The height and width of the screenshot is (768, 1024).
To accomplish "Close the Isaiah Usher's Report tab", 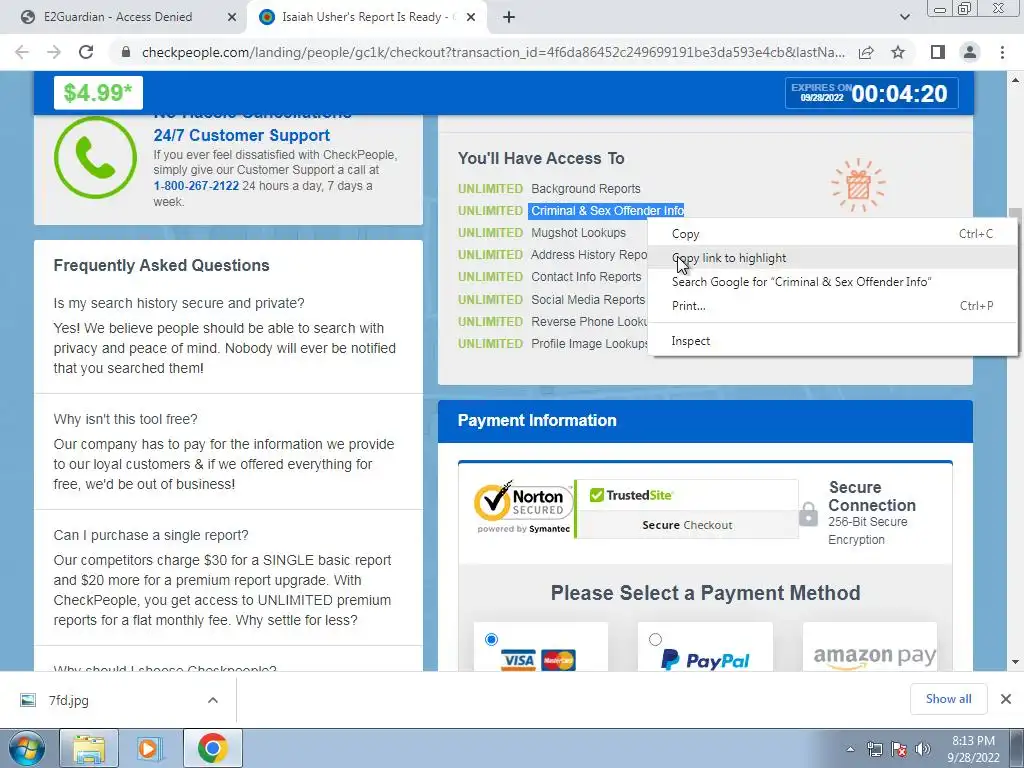I will click(x=471, y=17).
